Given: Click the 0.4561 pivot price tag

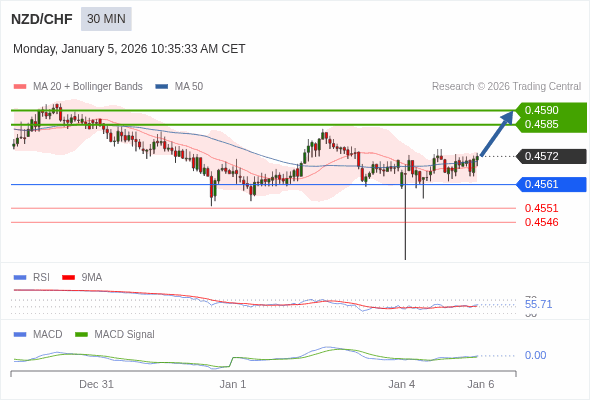Looking at the screenshot, I should [552, 184].
